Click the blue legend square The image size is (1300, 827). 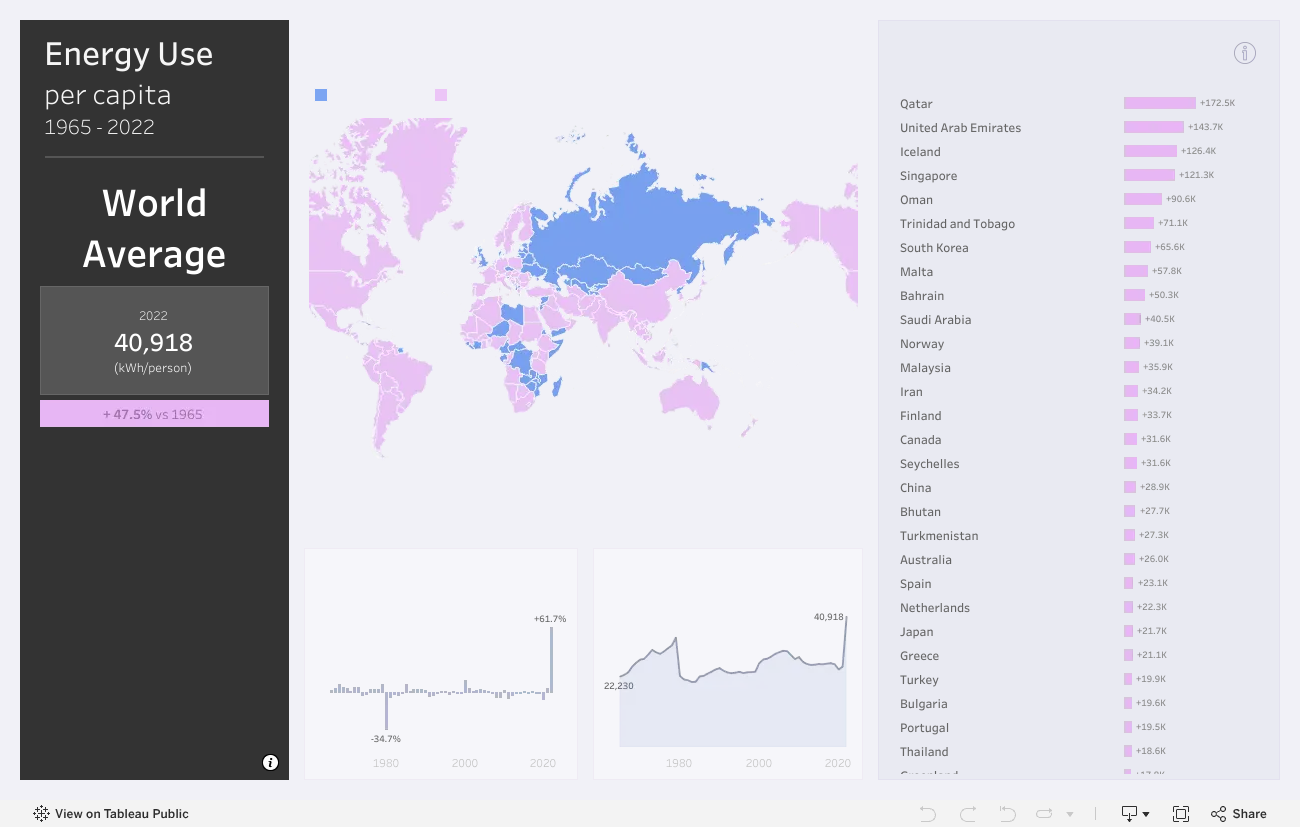click(321, 95)
